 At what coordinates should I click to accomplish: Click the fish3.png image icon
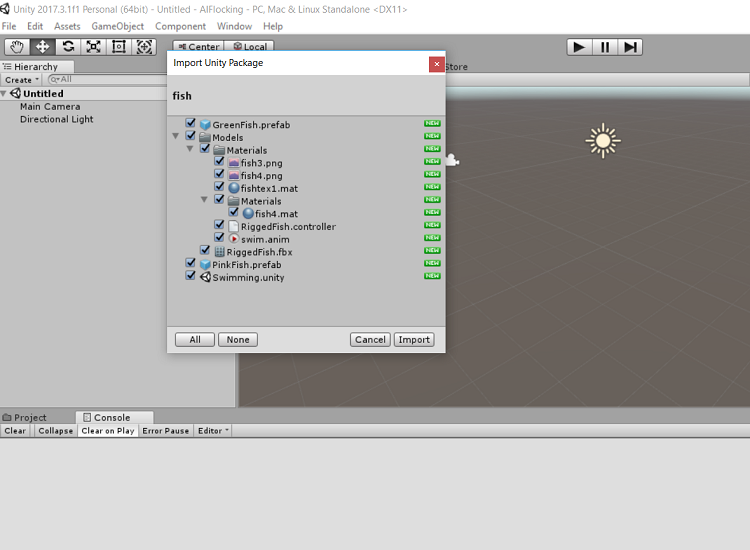pos(233,163)
